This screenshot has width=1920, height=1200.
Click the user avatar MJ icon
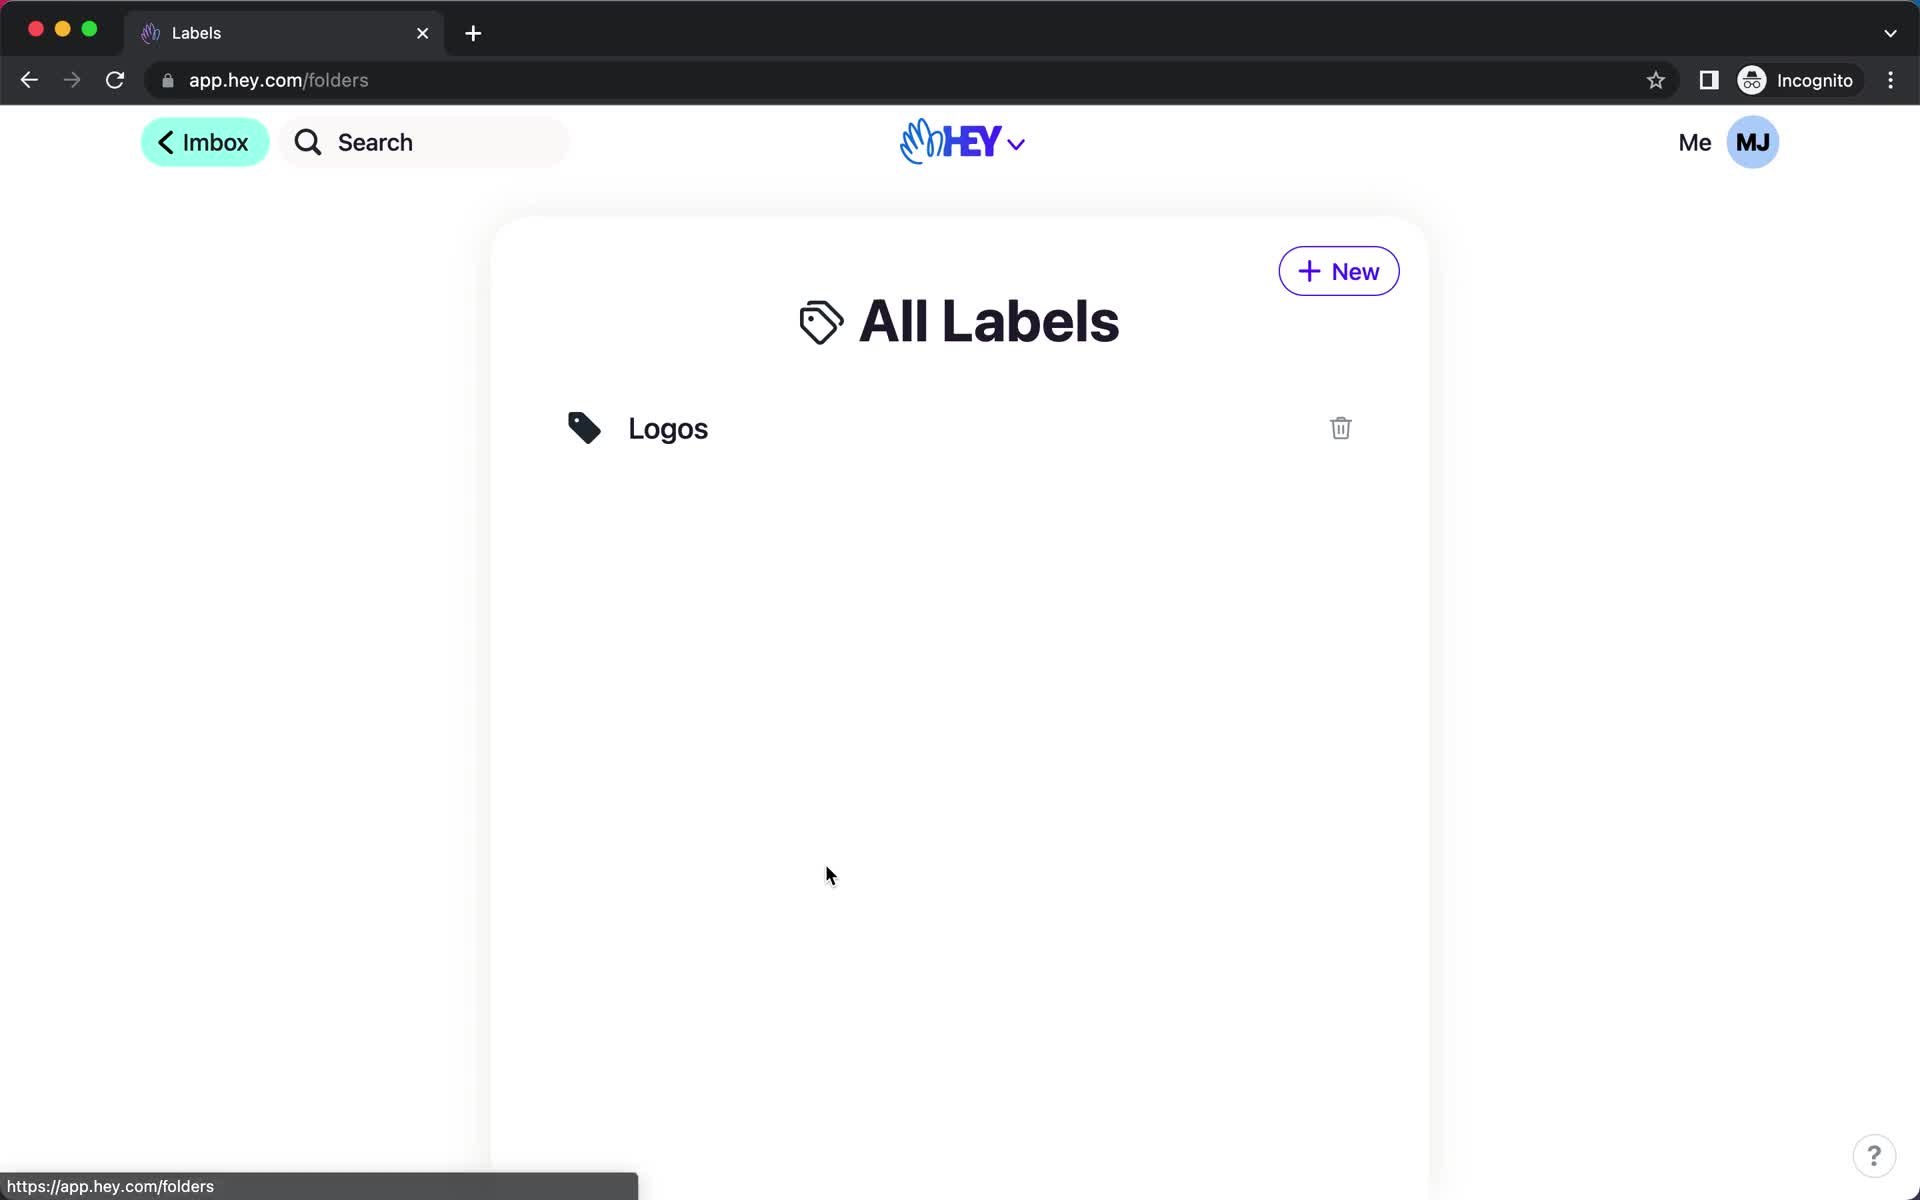point(1751,141)
